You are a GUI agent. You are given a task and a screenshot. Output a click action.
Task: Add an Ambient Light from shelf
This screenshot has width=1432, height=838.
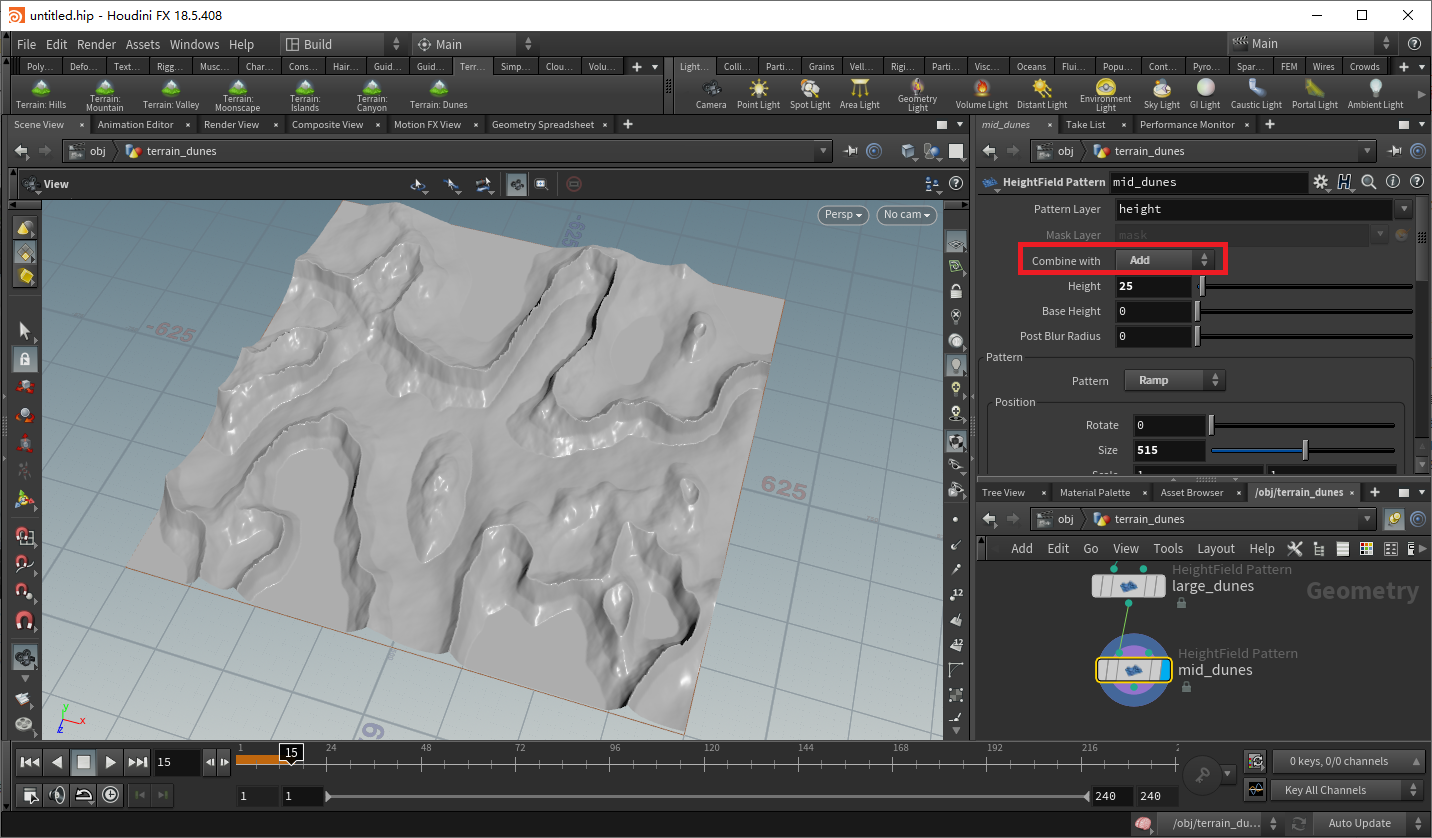tap(1375, 96)
